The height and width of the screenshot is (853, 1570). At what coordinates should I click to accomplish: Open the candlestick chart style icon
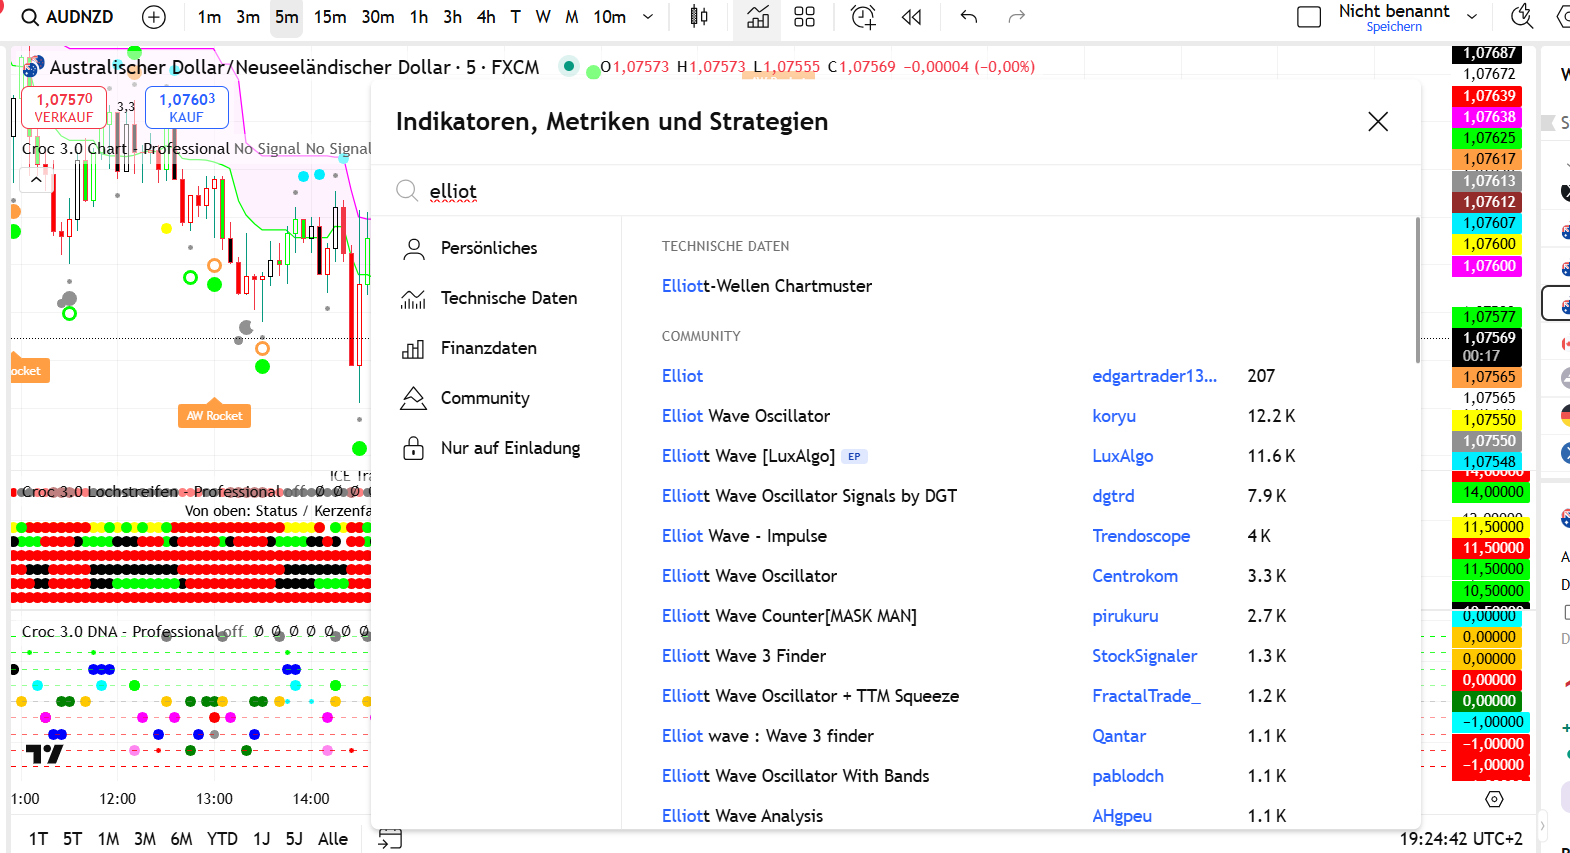tap(699, 17)
